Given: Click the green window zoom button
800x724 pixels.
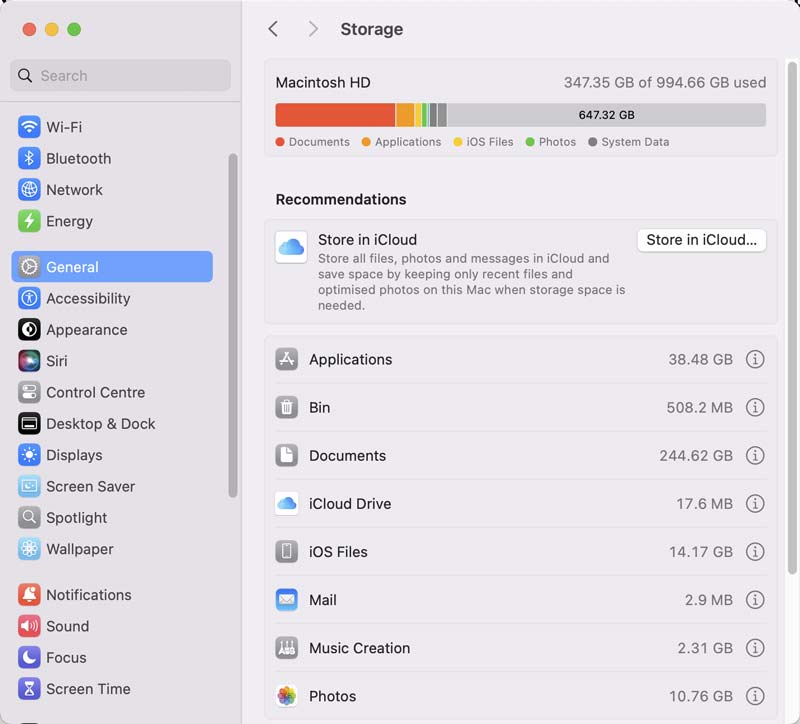Looking at the screenshot, I should click(74, 30).
